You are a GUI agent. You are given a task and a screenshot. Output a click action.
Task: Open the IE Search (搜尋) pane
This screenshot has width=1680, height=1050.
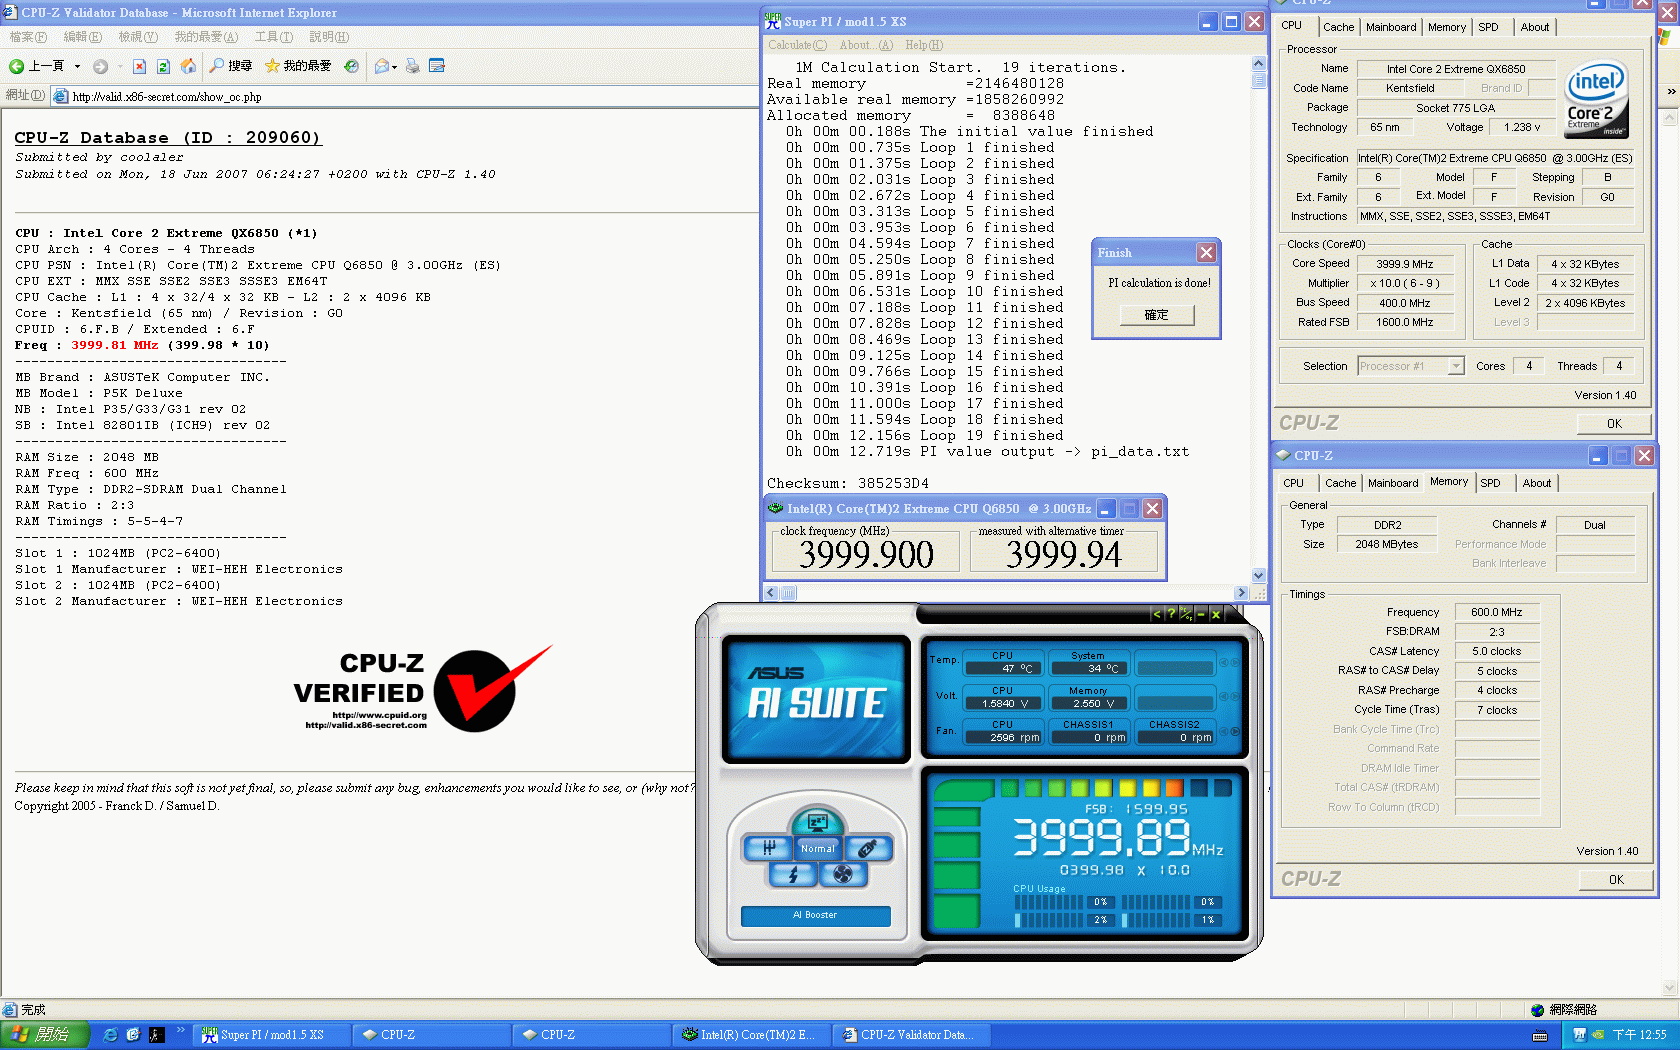pyautogui.click(x=231, y=66)
